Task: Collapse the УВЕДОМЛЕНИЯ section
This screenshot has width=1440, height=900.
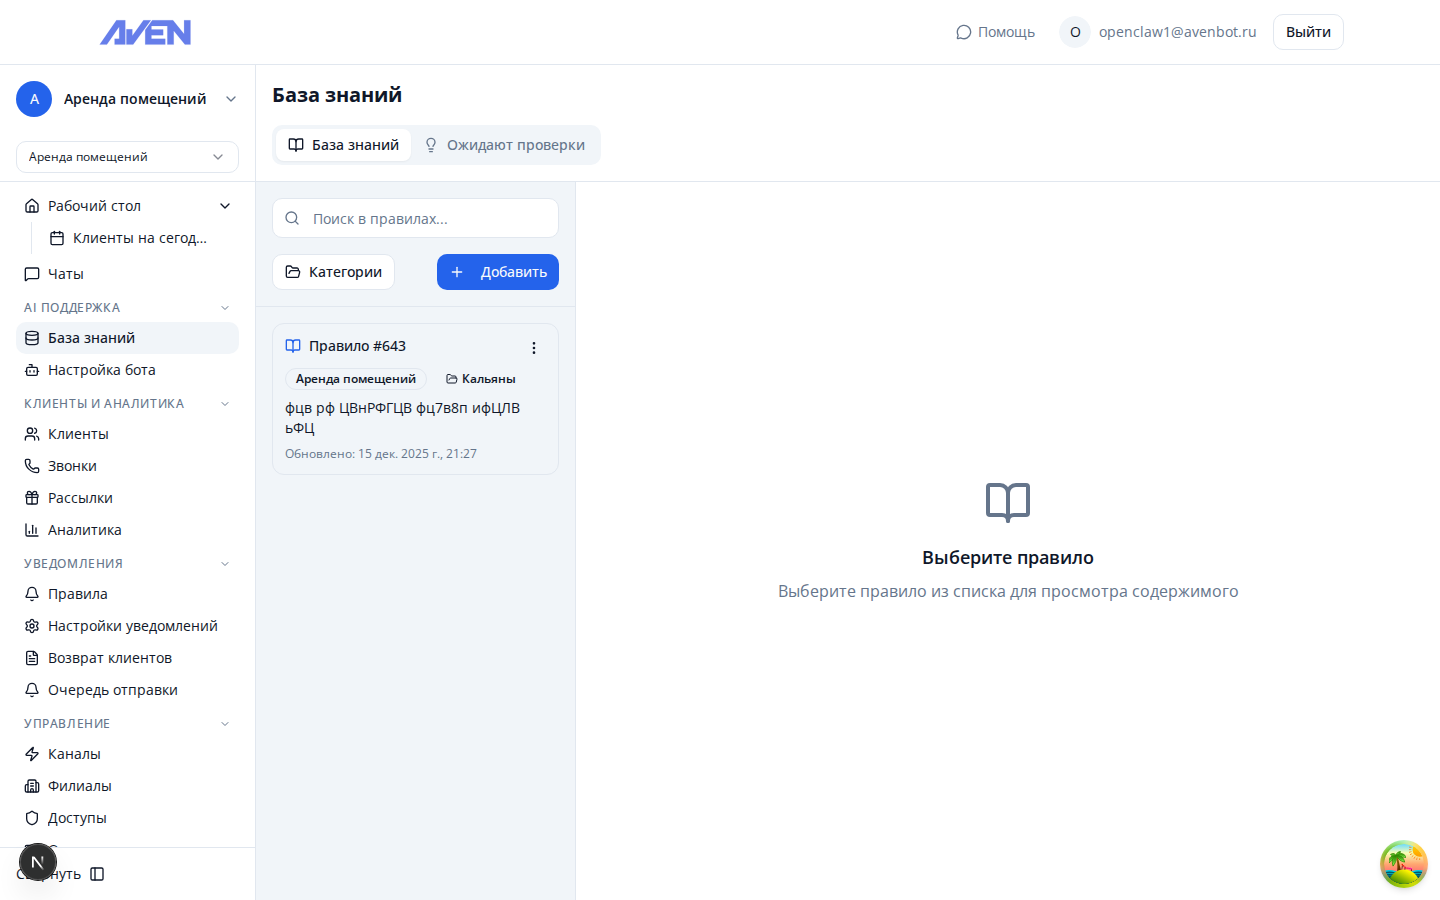Action: click(225, 564)
